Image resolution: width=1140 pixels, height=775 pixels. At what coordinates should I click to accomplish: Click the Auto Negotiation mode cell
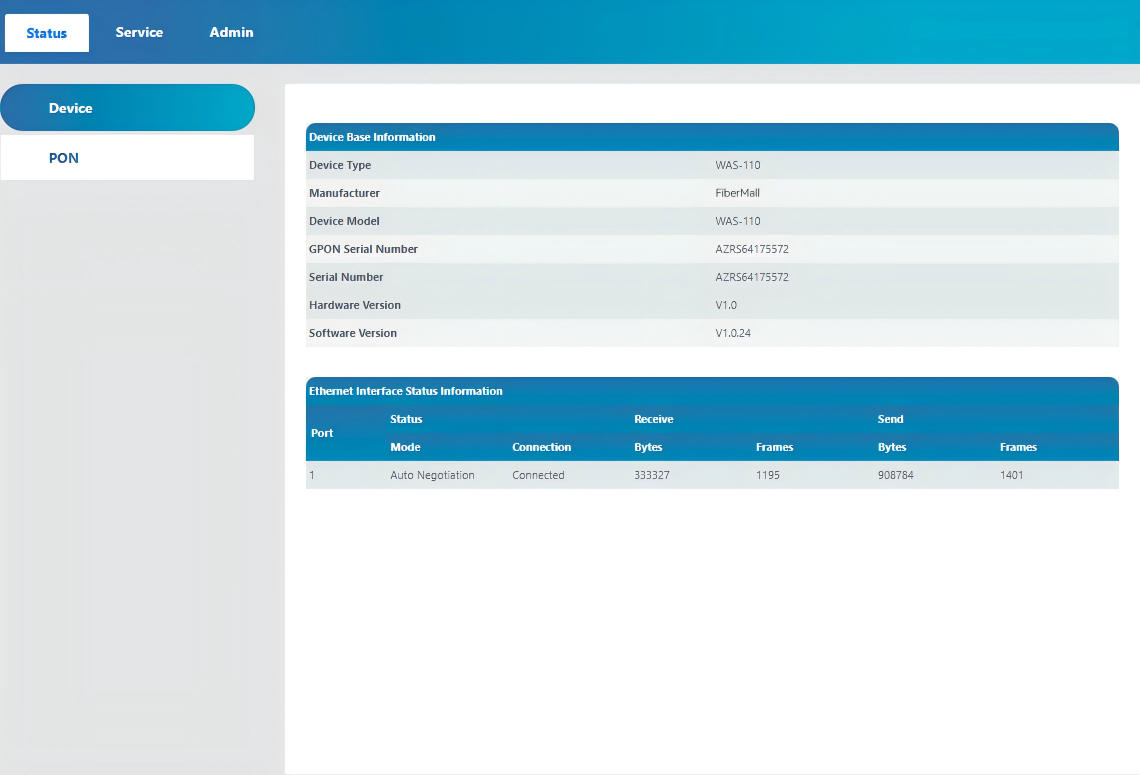coord(432,475)
